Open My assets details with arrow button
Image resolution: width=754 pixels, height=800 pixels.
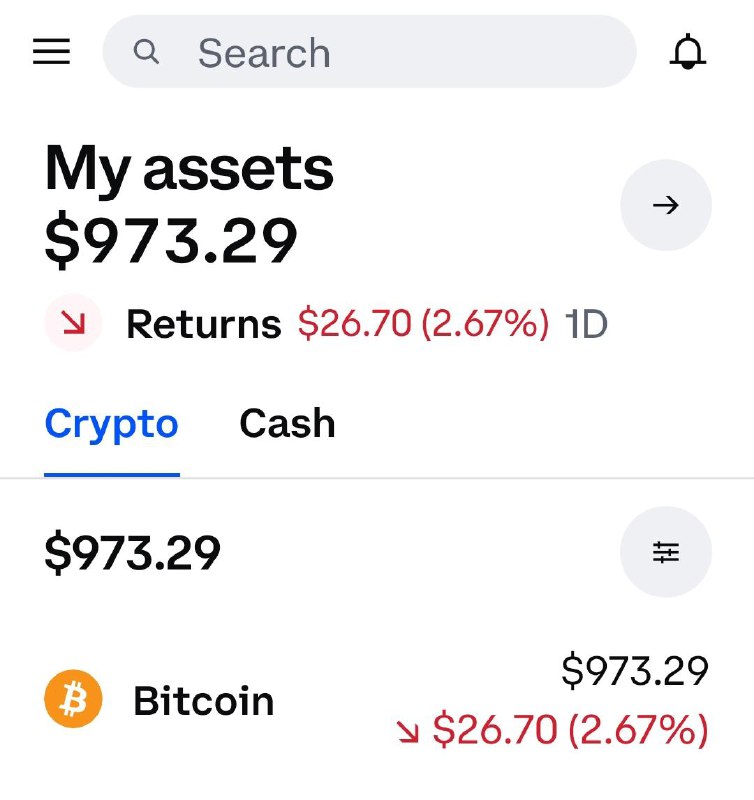click(666, 205)
